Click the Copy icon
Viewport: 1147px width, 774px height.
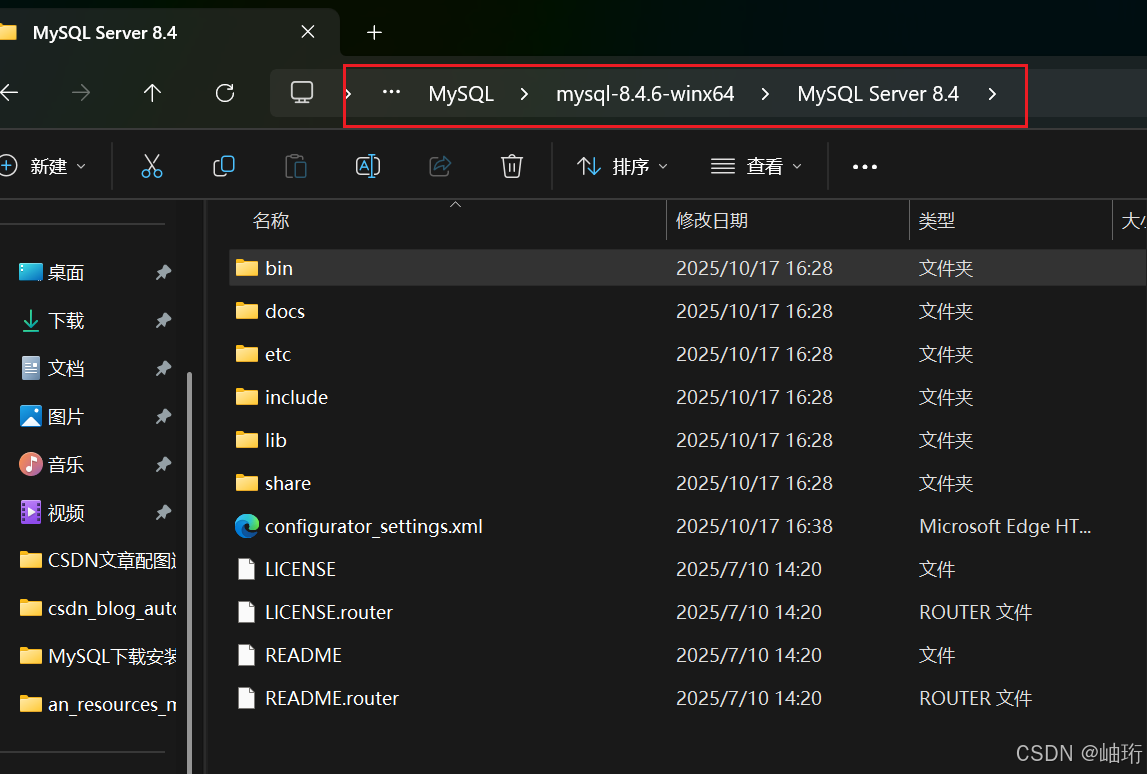[x=223, y=166]
